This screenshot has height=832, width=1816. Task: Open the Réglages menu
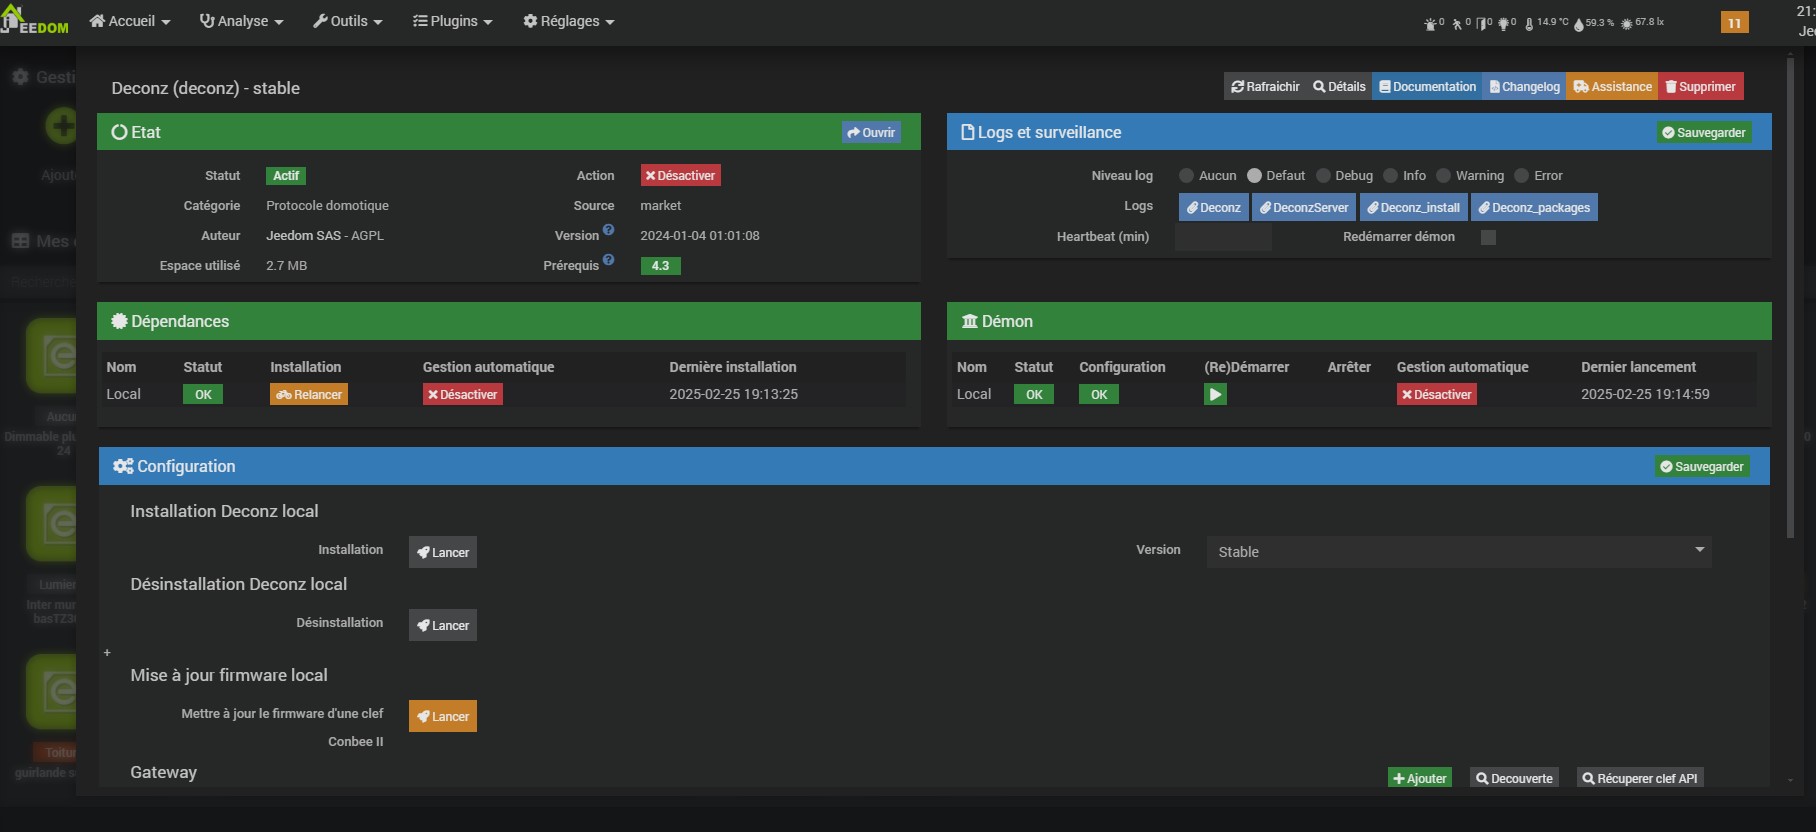coord(569,21)
